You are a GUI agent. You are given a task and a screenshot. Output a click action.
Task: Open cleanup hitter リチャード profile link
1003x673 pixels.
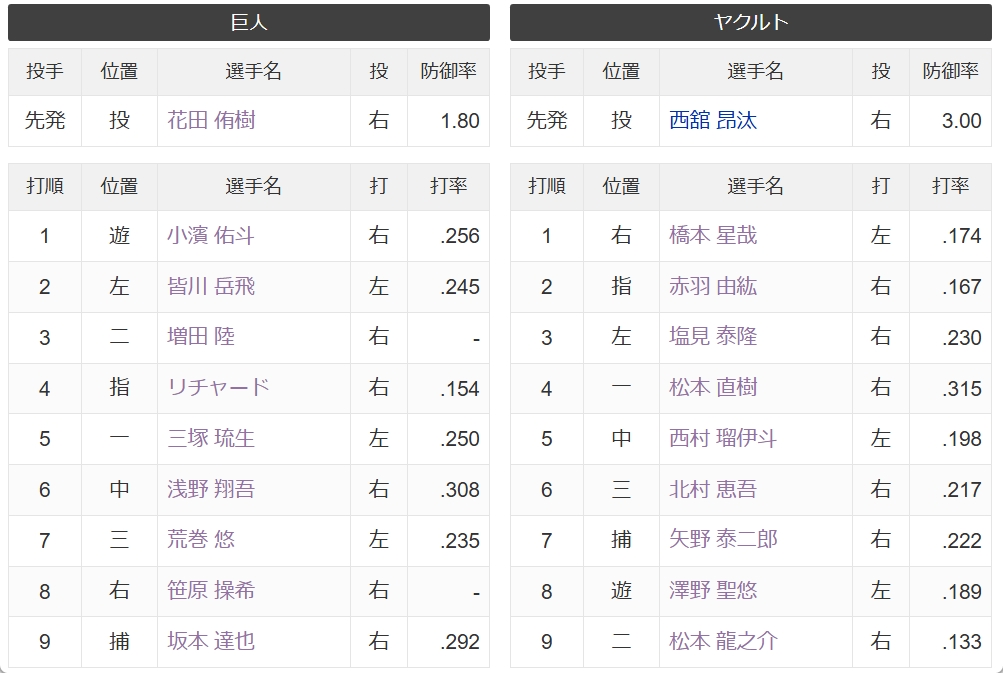[218, 387]
